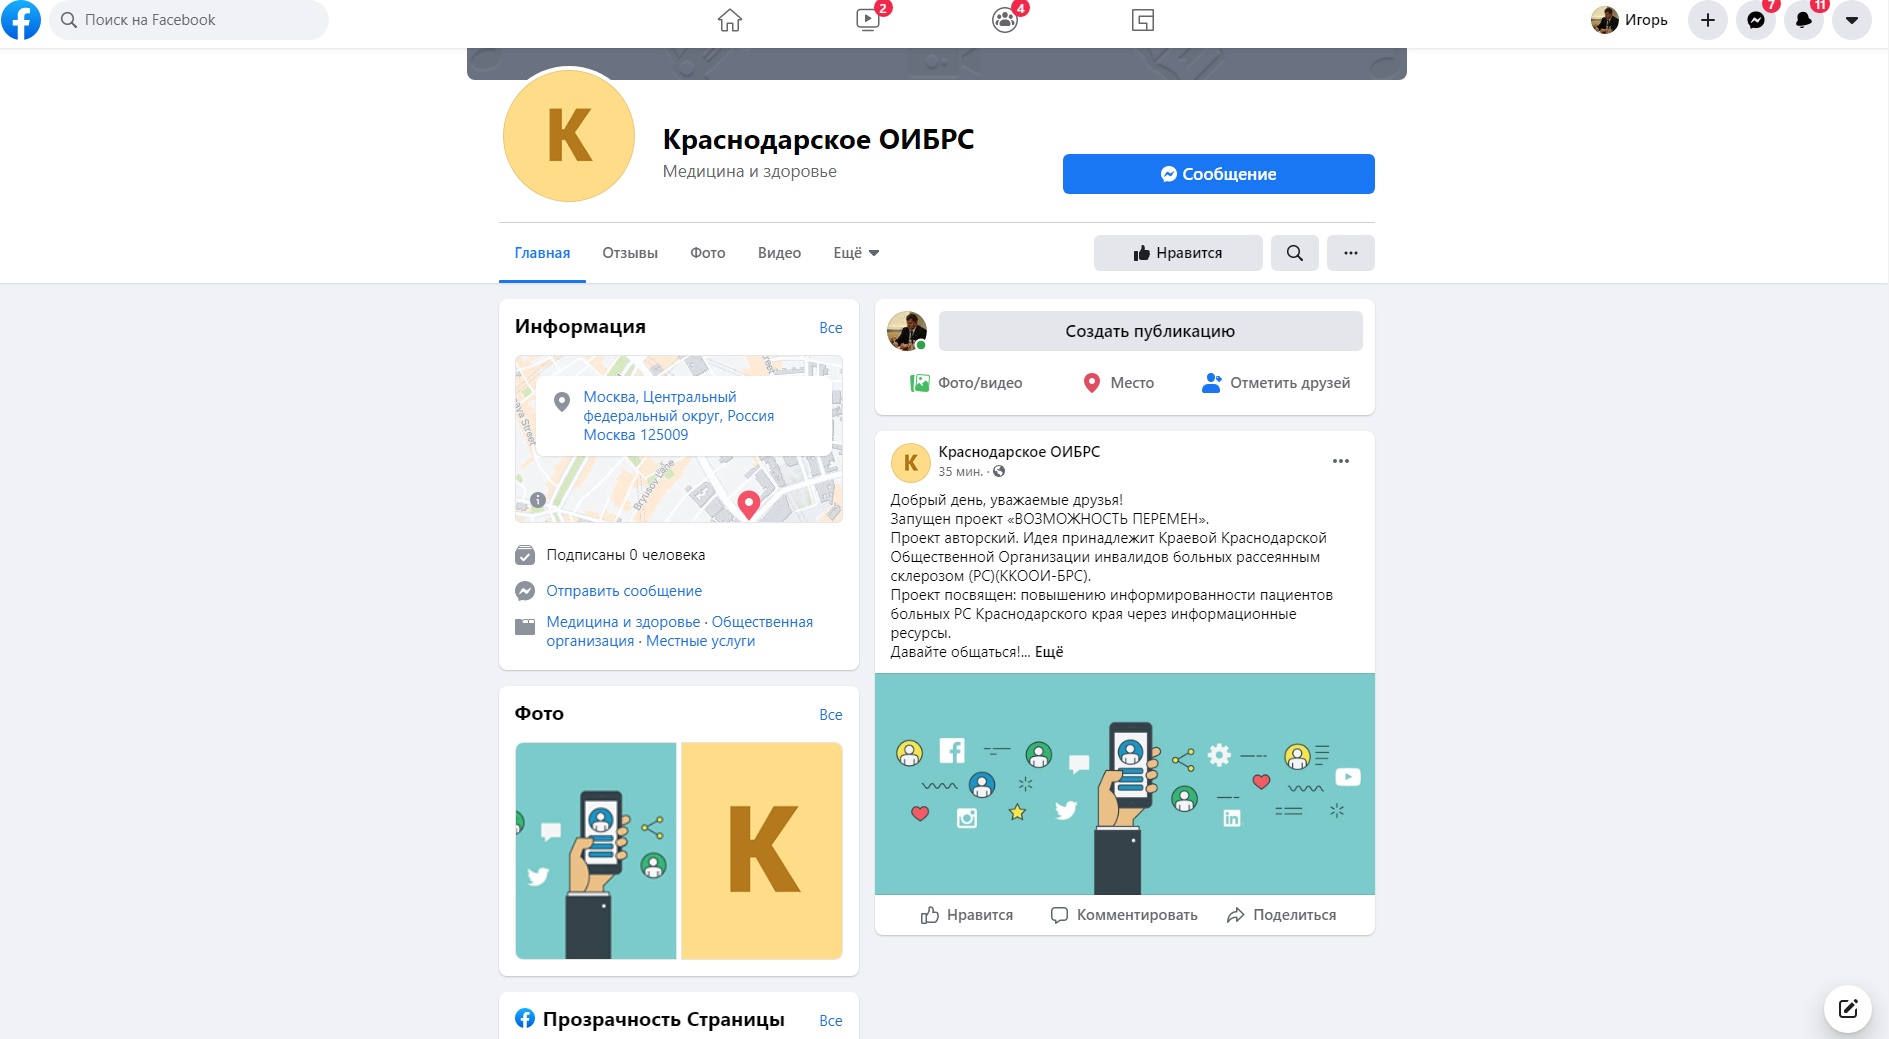Screen dimensions: 1889x1039
Task: Open the Watch video icon
Action: click(x=868, y=20)
